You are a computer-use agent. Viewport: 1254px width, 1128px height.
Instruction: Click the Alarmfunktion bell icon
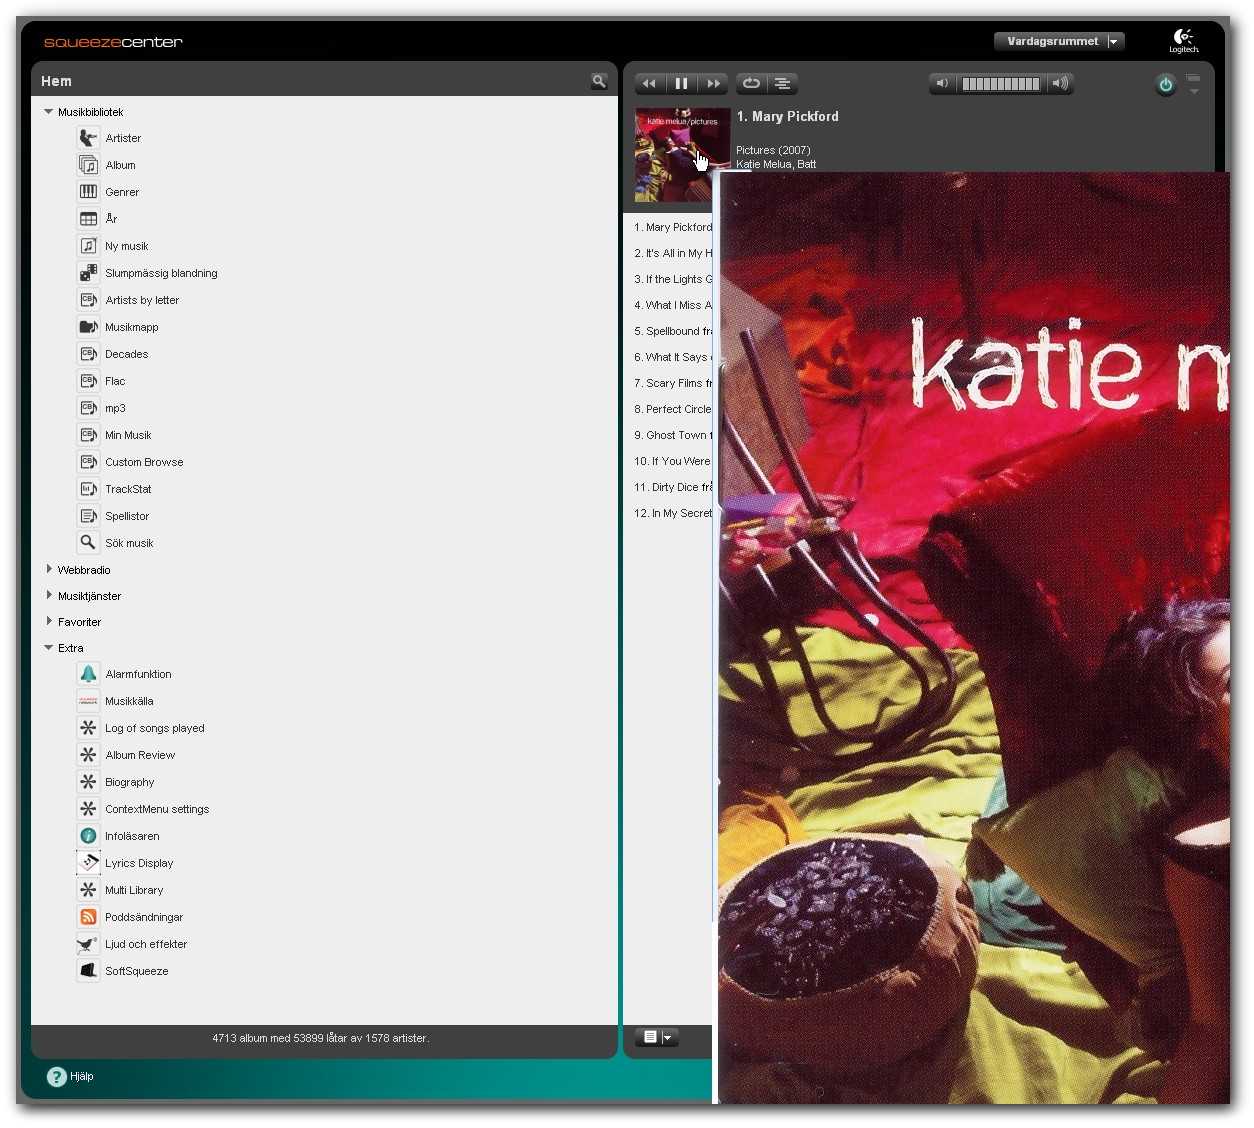[x=88, y=674]
